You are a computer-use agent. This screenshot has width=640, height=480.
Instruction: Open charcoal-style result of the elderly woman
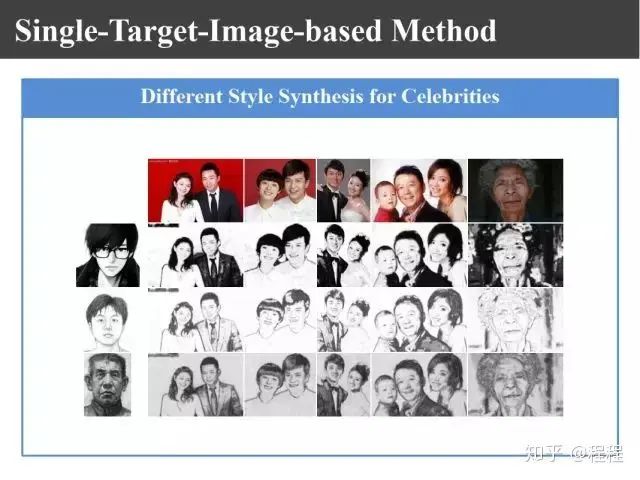coord(516,384)
